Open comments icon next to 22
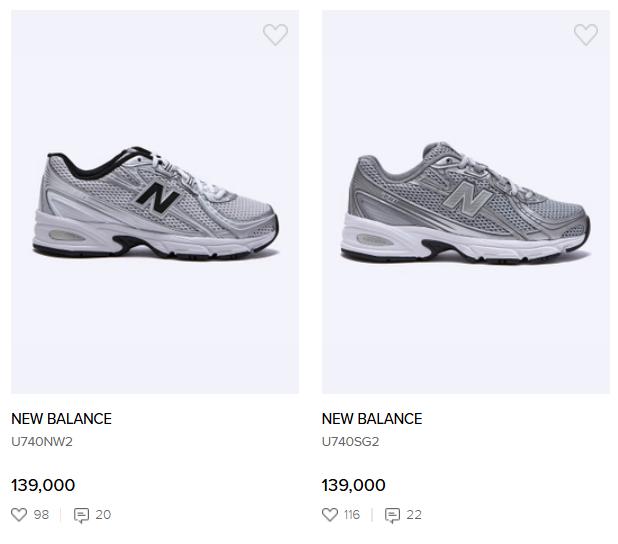Image resolution: width=618 pixels, height=544 pixels. [393, 515]
